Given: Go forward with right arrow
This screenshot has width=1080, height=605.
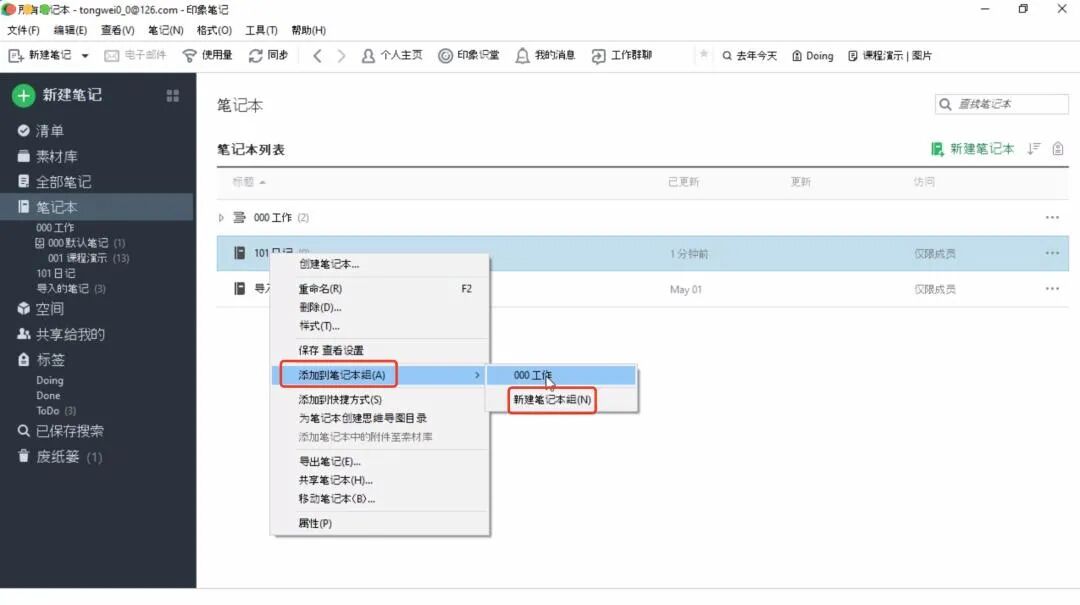Looking at the screenshot, I should (x=341, y=56).
